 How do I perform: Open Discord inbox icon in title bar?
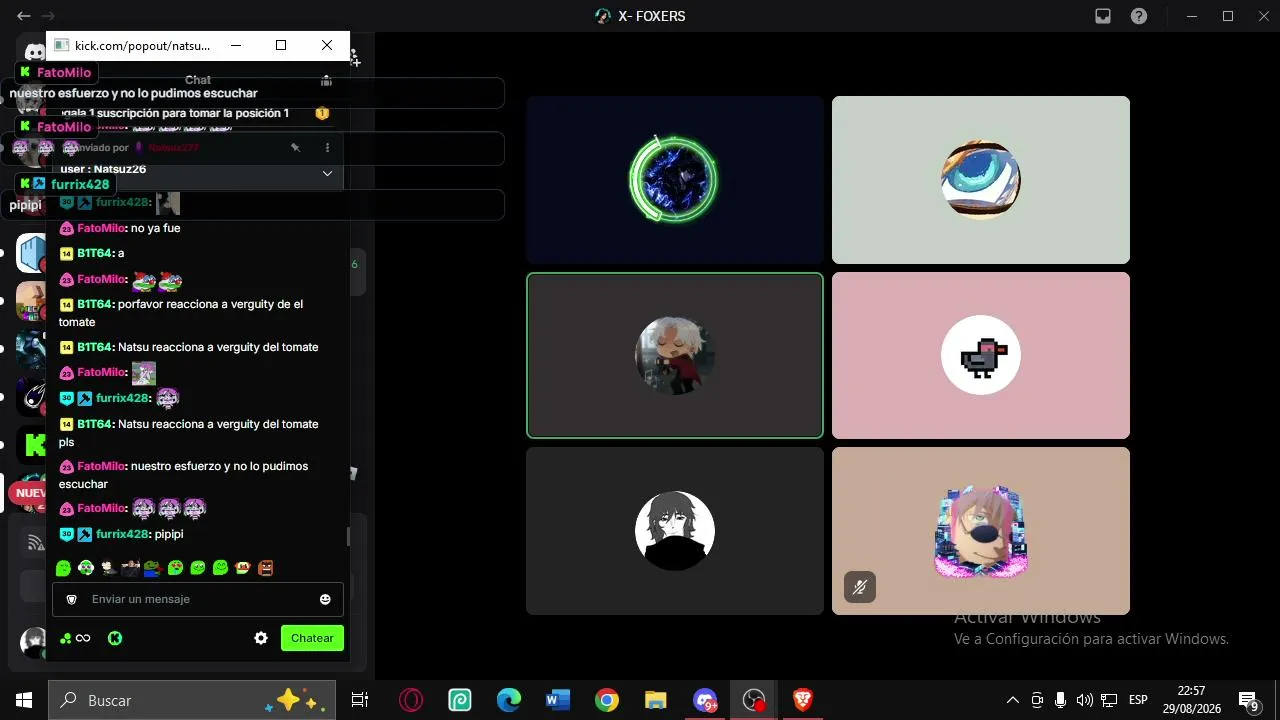tap(1103, 16)
